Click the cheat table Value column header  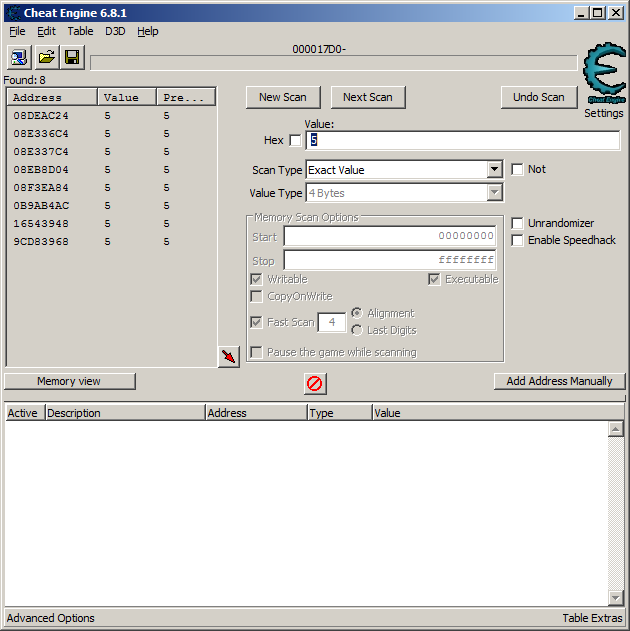point(498,413)
